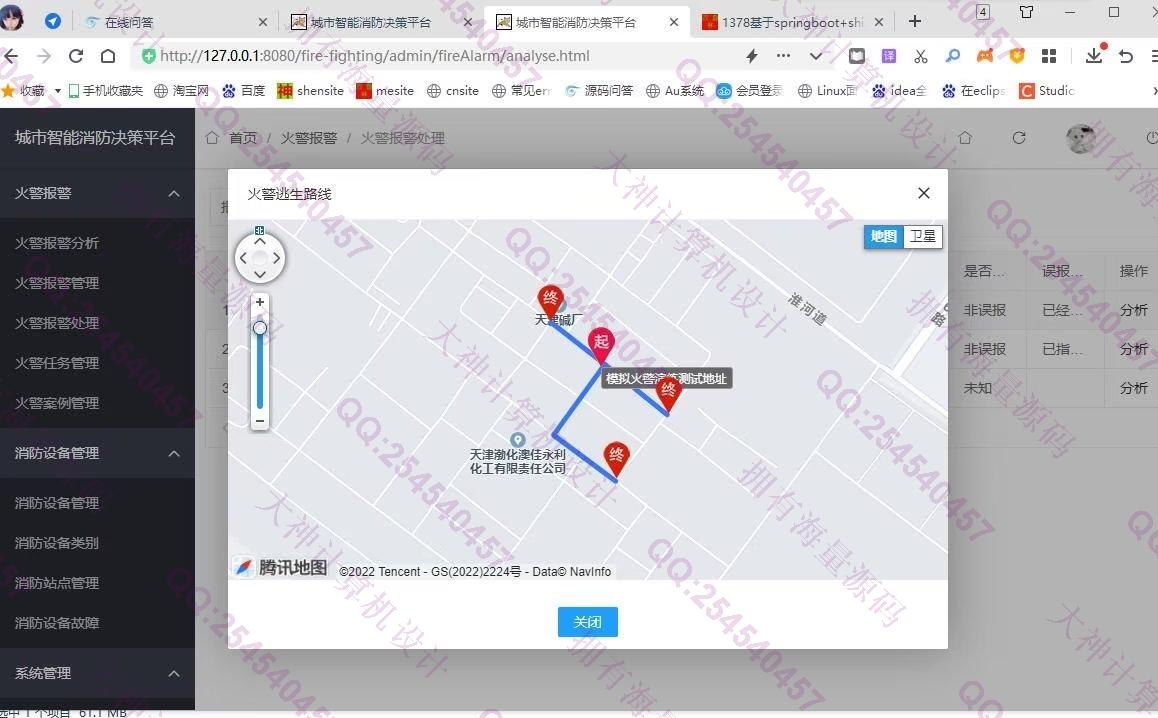Switch to the 1378基于springboot browser tab
This screenshot has height=718, width=1158.
click(x=792, y=22)
